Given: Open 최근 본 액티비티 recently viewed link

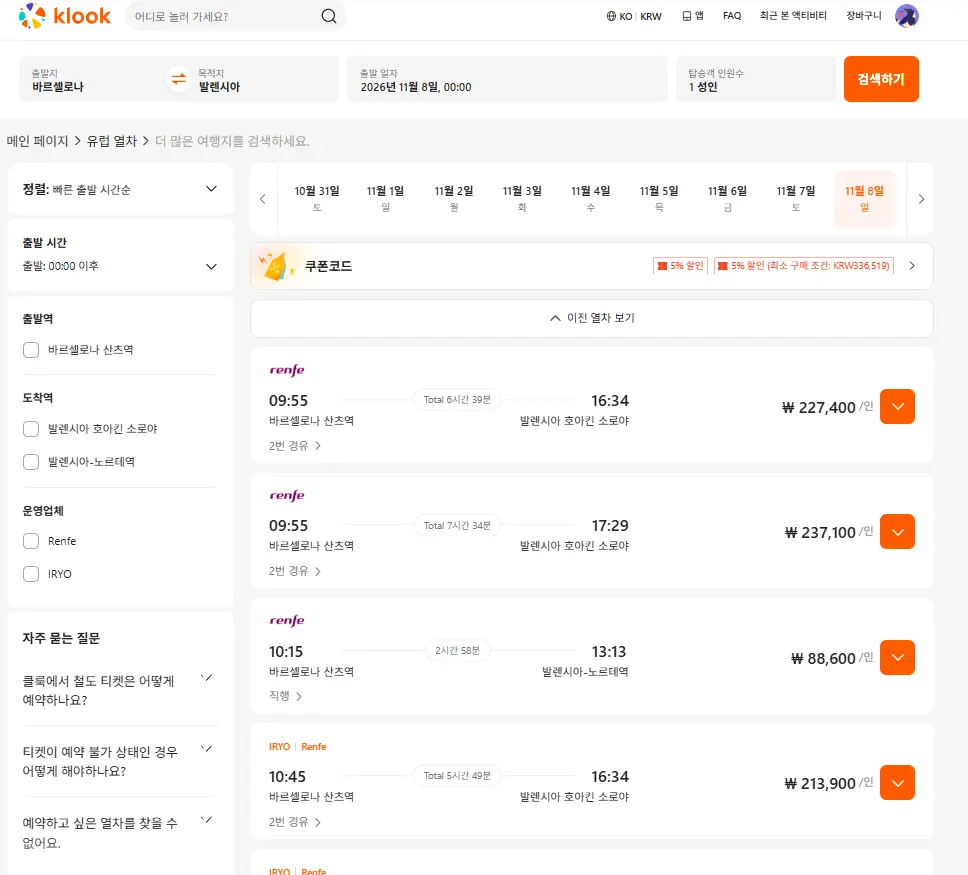Looking at the screenshot, I should click(x=793, y=16).
